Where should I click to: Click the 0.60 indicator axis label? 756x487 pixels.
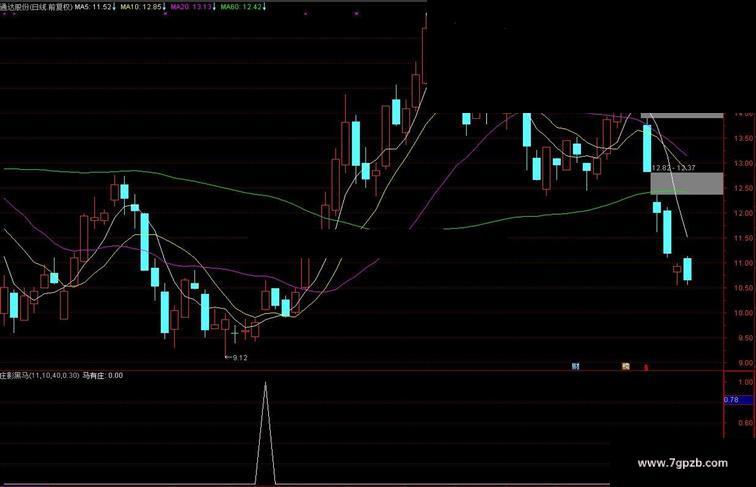point(745,423)
